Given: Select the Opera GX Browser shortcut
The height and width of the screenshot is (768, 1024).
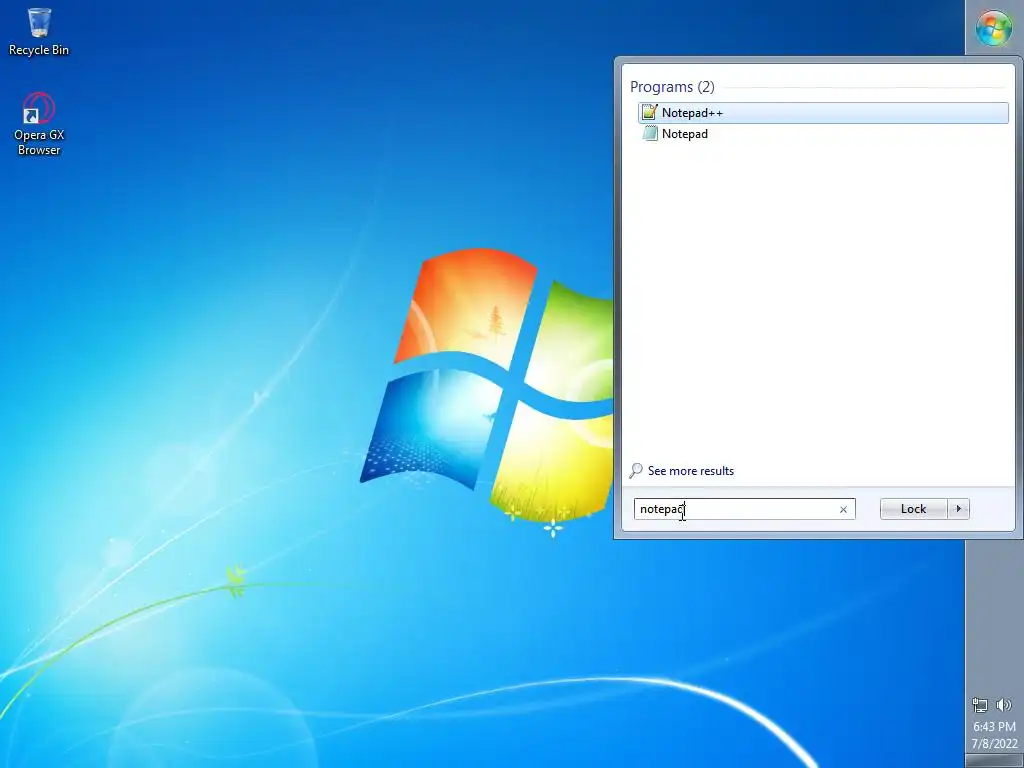Looking at the screenshot, I should point(39,124).
